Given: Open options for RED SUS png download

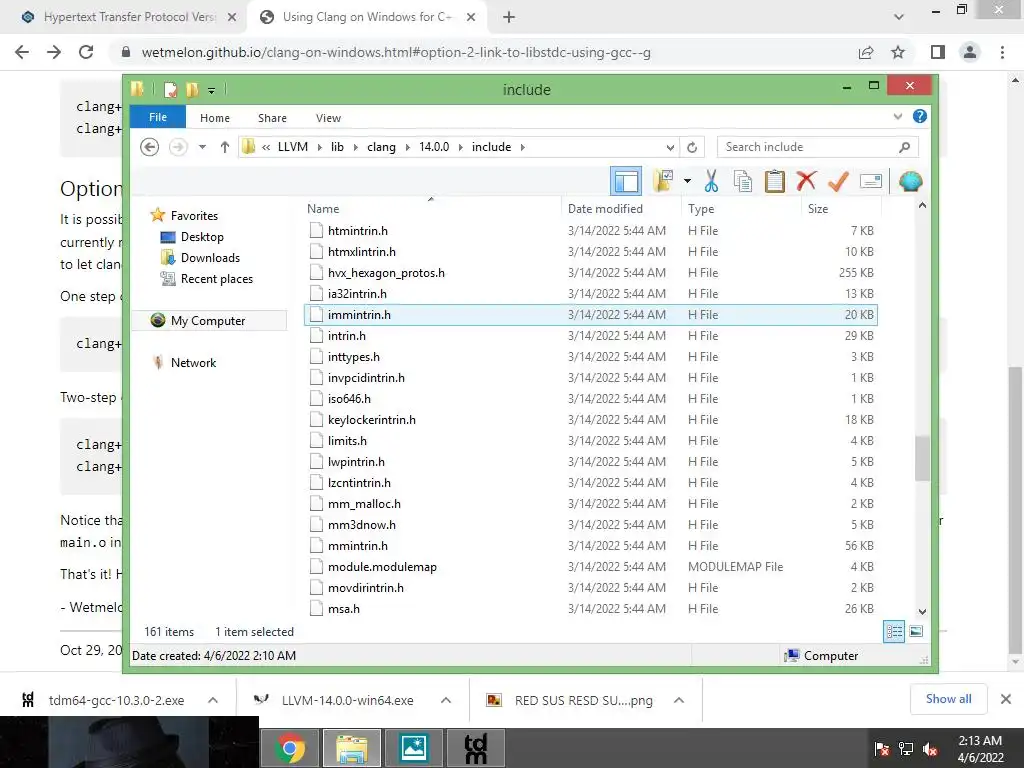Looking at the screenshot, I should point(679,700).
